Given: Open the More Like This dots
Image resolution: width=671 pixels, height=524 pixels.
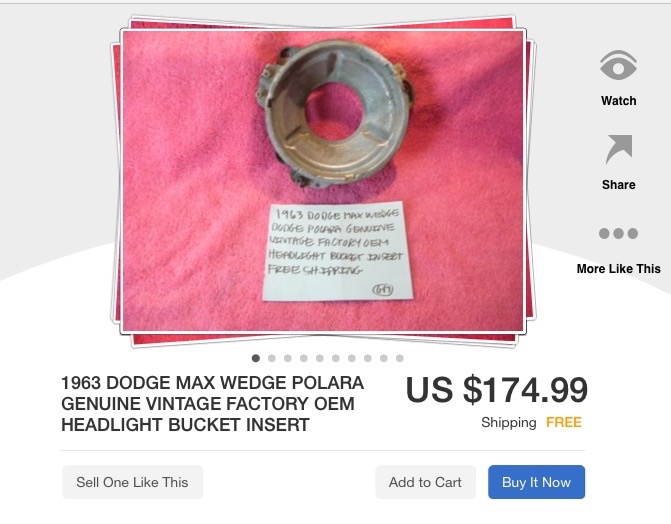Looking at the screenshot, I should tap(618, 233).
